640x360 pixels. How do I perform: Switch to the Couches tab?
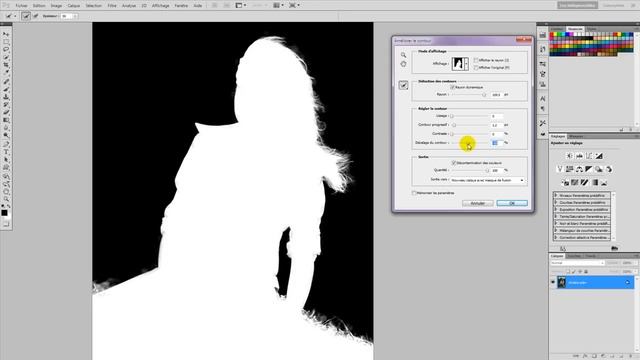[x=574, y=256]
